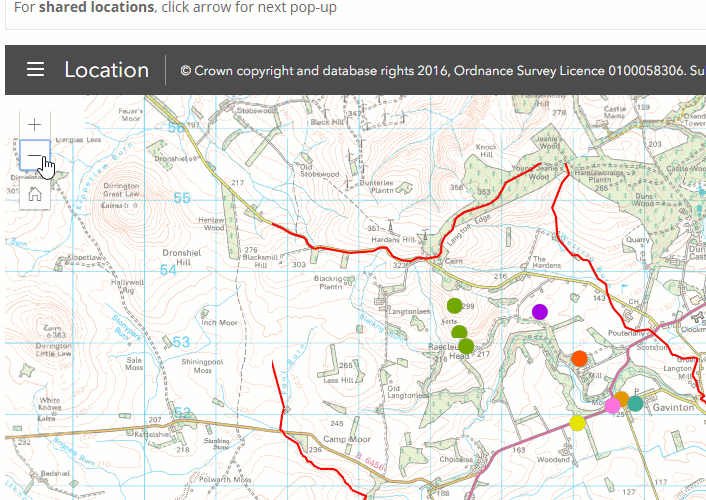Select the green marker near Langtonlees

(454, 306)
